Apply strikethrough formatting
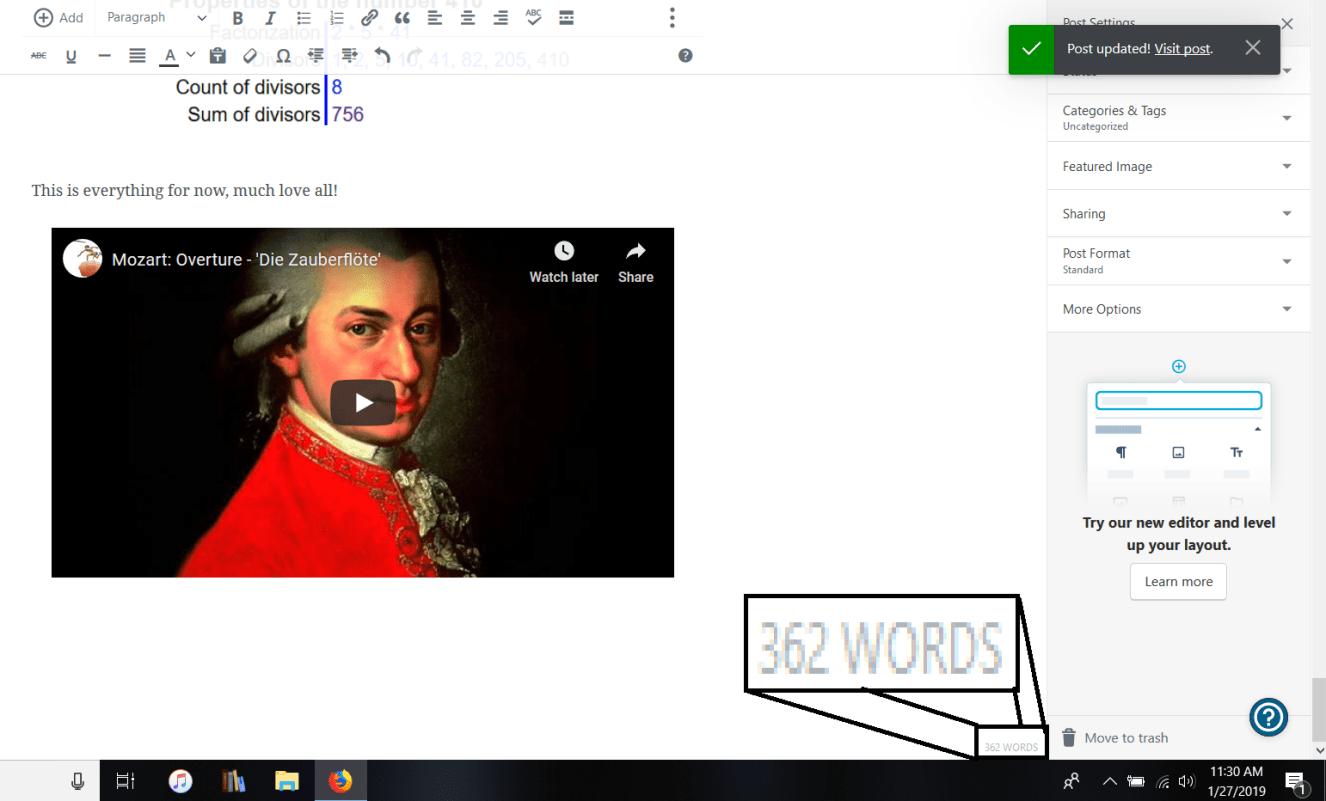The height and width of the screenshot is (801, 1326). 38,55
